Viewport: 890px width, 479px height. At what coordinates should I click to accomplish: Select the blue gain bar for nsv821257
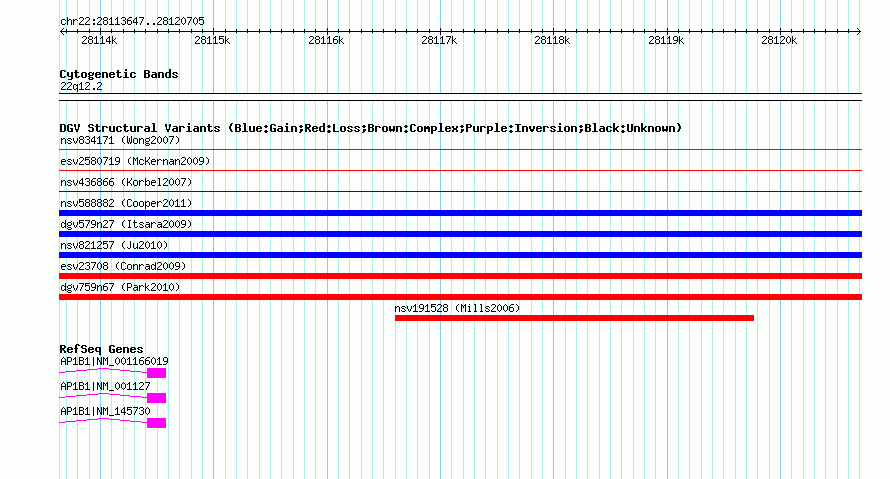click(x=460, y=255)
